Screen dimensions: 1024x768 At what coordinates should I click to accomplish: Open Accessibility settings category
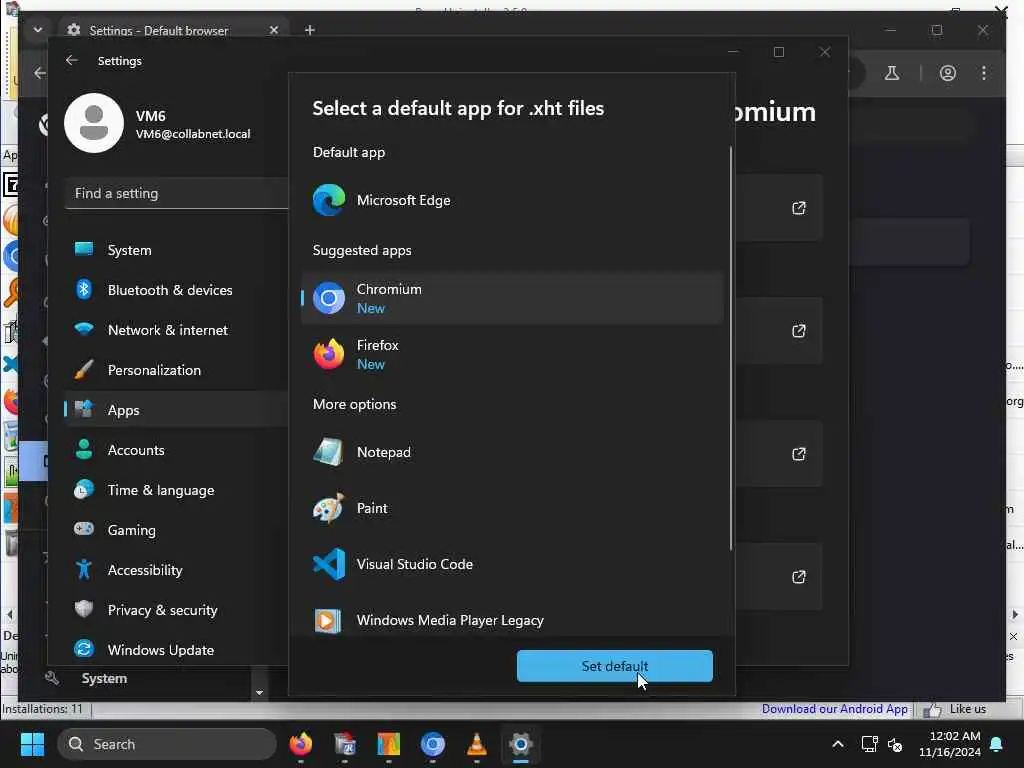[176, 569]
